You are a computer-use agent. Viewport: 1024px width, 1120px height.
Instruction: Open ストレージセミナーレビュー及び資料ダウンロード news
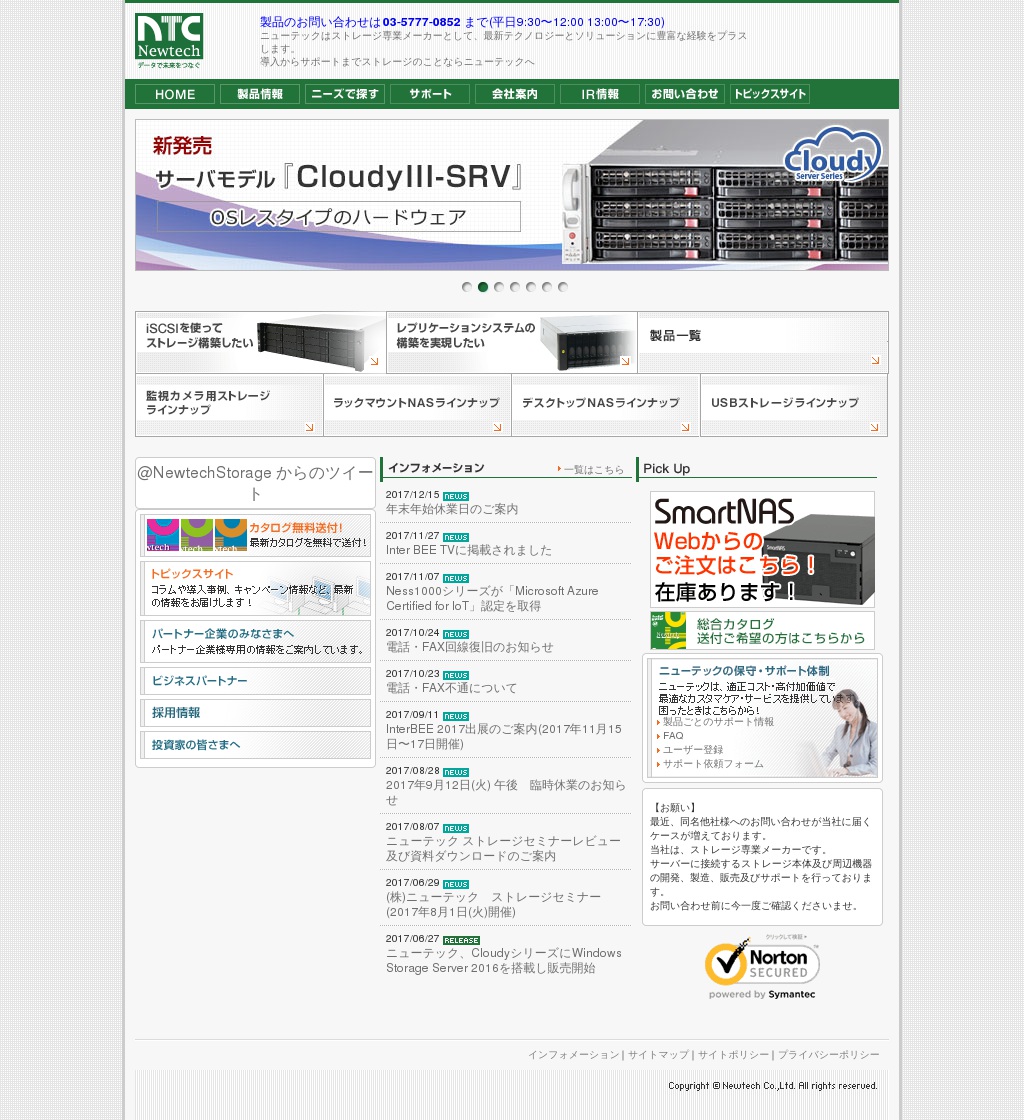point(503,849)
